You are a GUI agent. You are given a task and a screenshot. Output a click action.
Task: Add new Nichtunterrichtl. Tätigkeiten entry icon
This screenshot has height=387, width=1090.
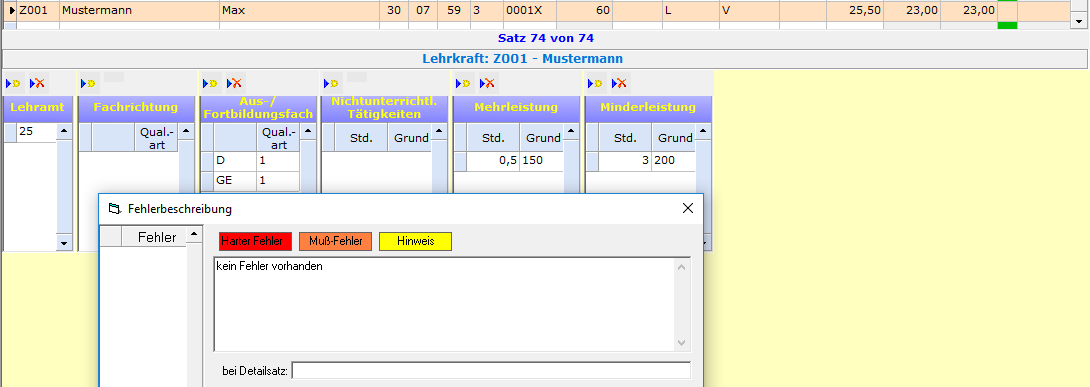click(x=332, y=83)
